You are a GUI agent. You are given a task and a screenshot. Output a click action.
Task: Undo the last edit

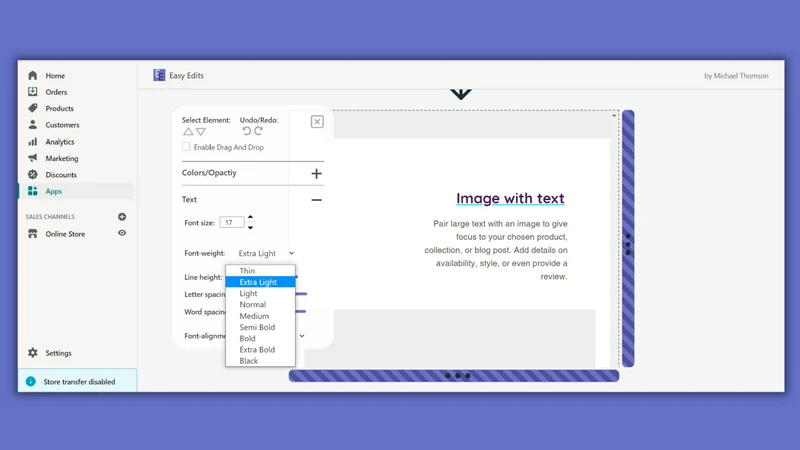point(246,131)
